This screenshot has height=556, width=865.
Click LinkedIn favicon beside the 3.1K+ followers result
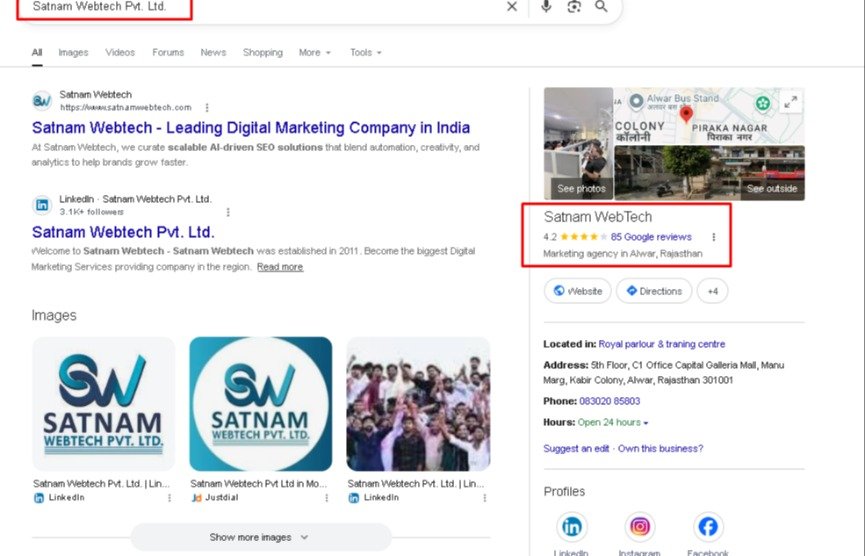click(x=42, y=205)
